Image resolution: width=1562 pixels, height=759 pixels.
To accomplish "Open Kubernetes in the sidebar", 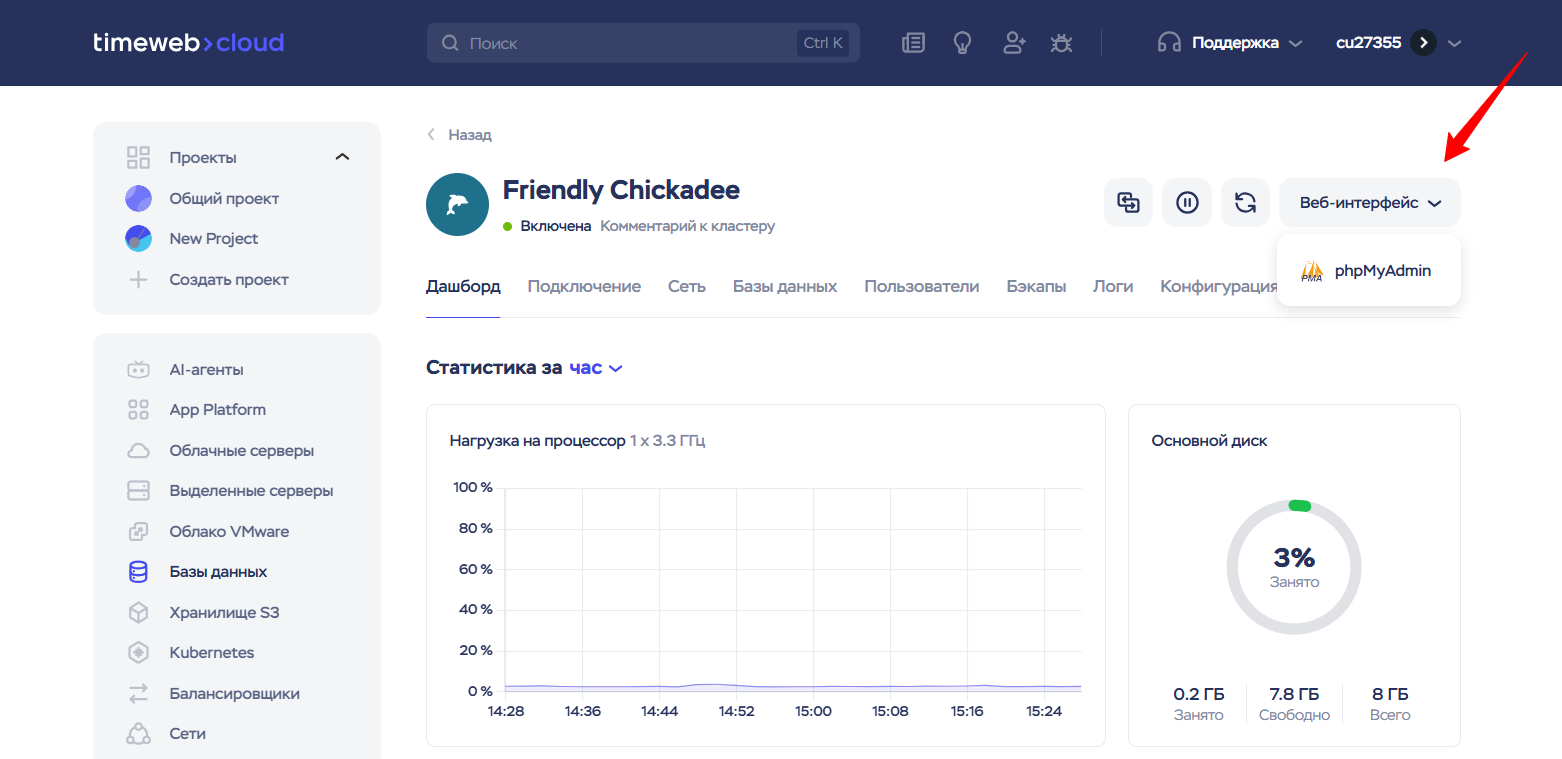I will click(211, 653).
